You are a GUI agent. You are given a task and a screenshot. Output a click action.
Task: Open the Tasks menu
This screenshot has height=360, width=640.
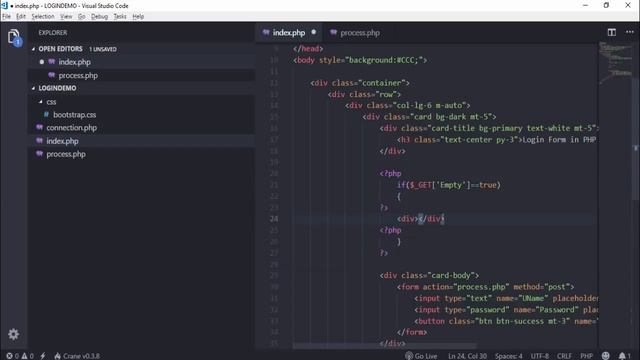[120, 16]
